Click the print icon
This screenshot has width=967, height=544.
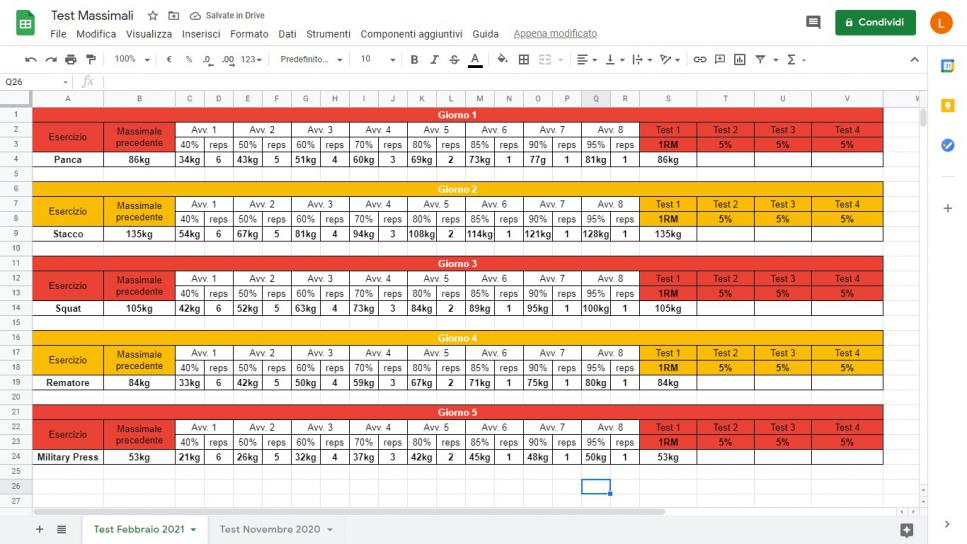tap(71, 60)
